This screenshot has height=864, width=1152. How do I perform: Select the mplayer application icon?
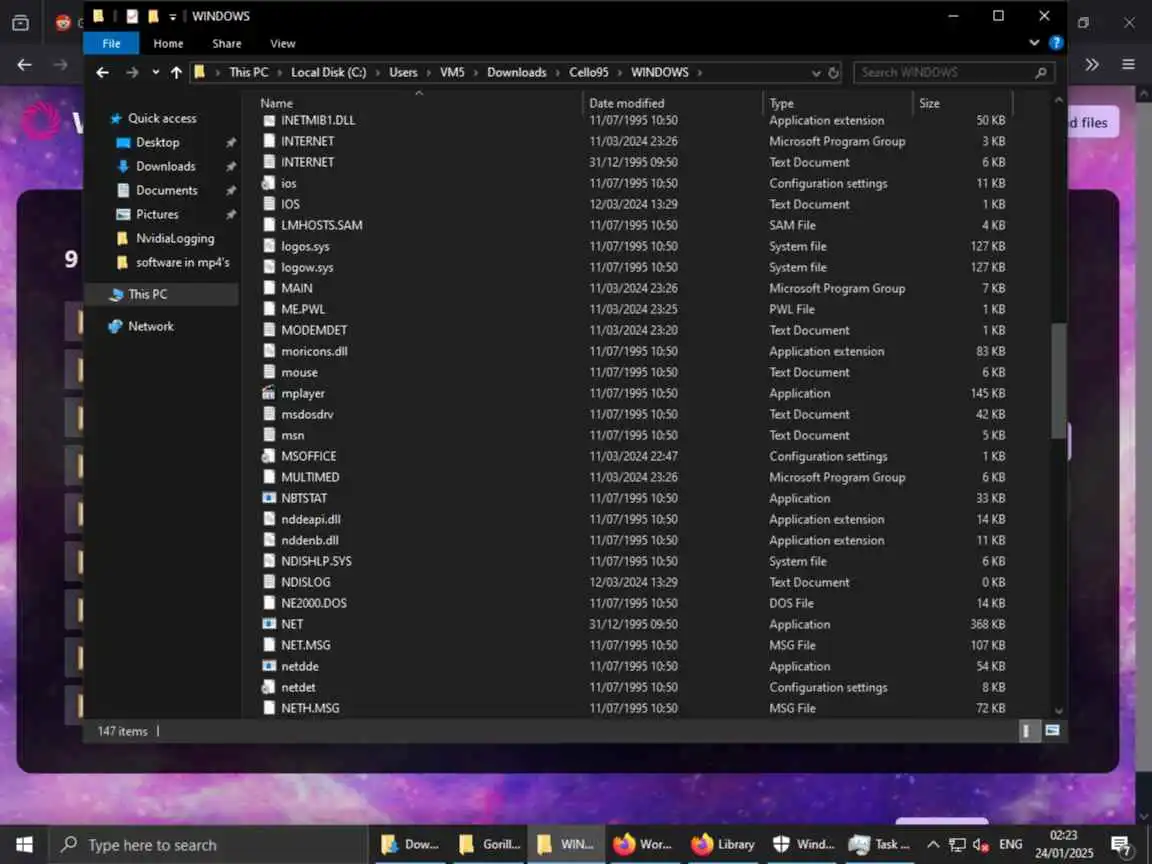coord(269,393)
